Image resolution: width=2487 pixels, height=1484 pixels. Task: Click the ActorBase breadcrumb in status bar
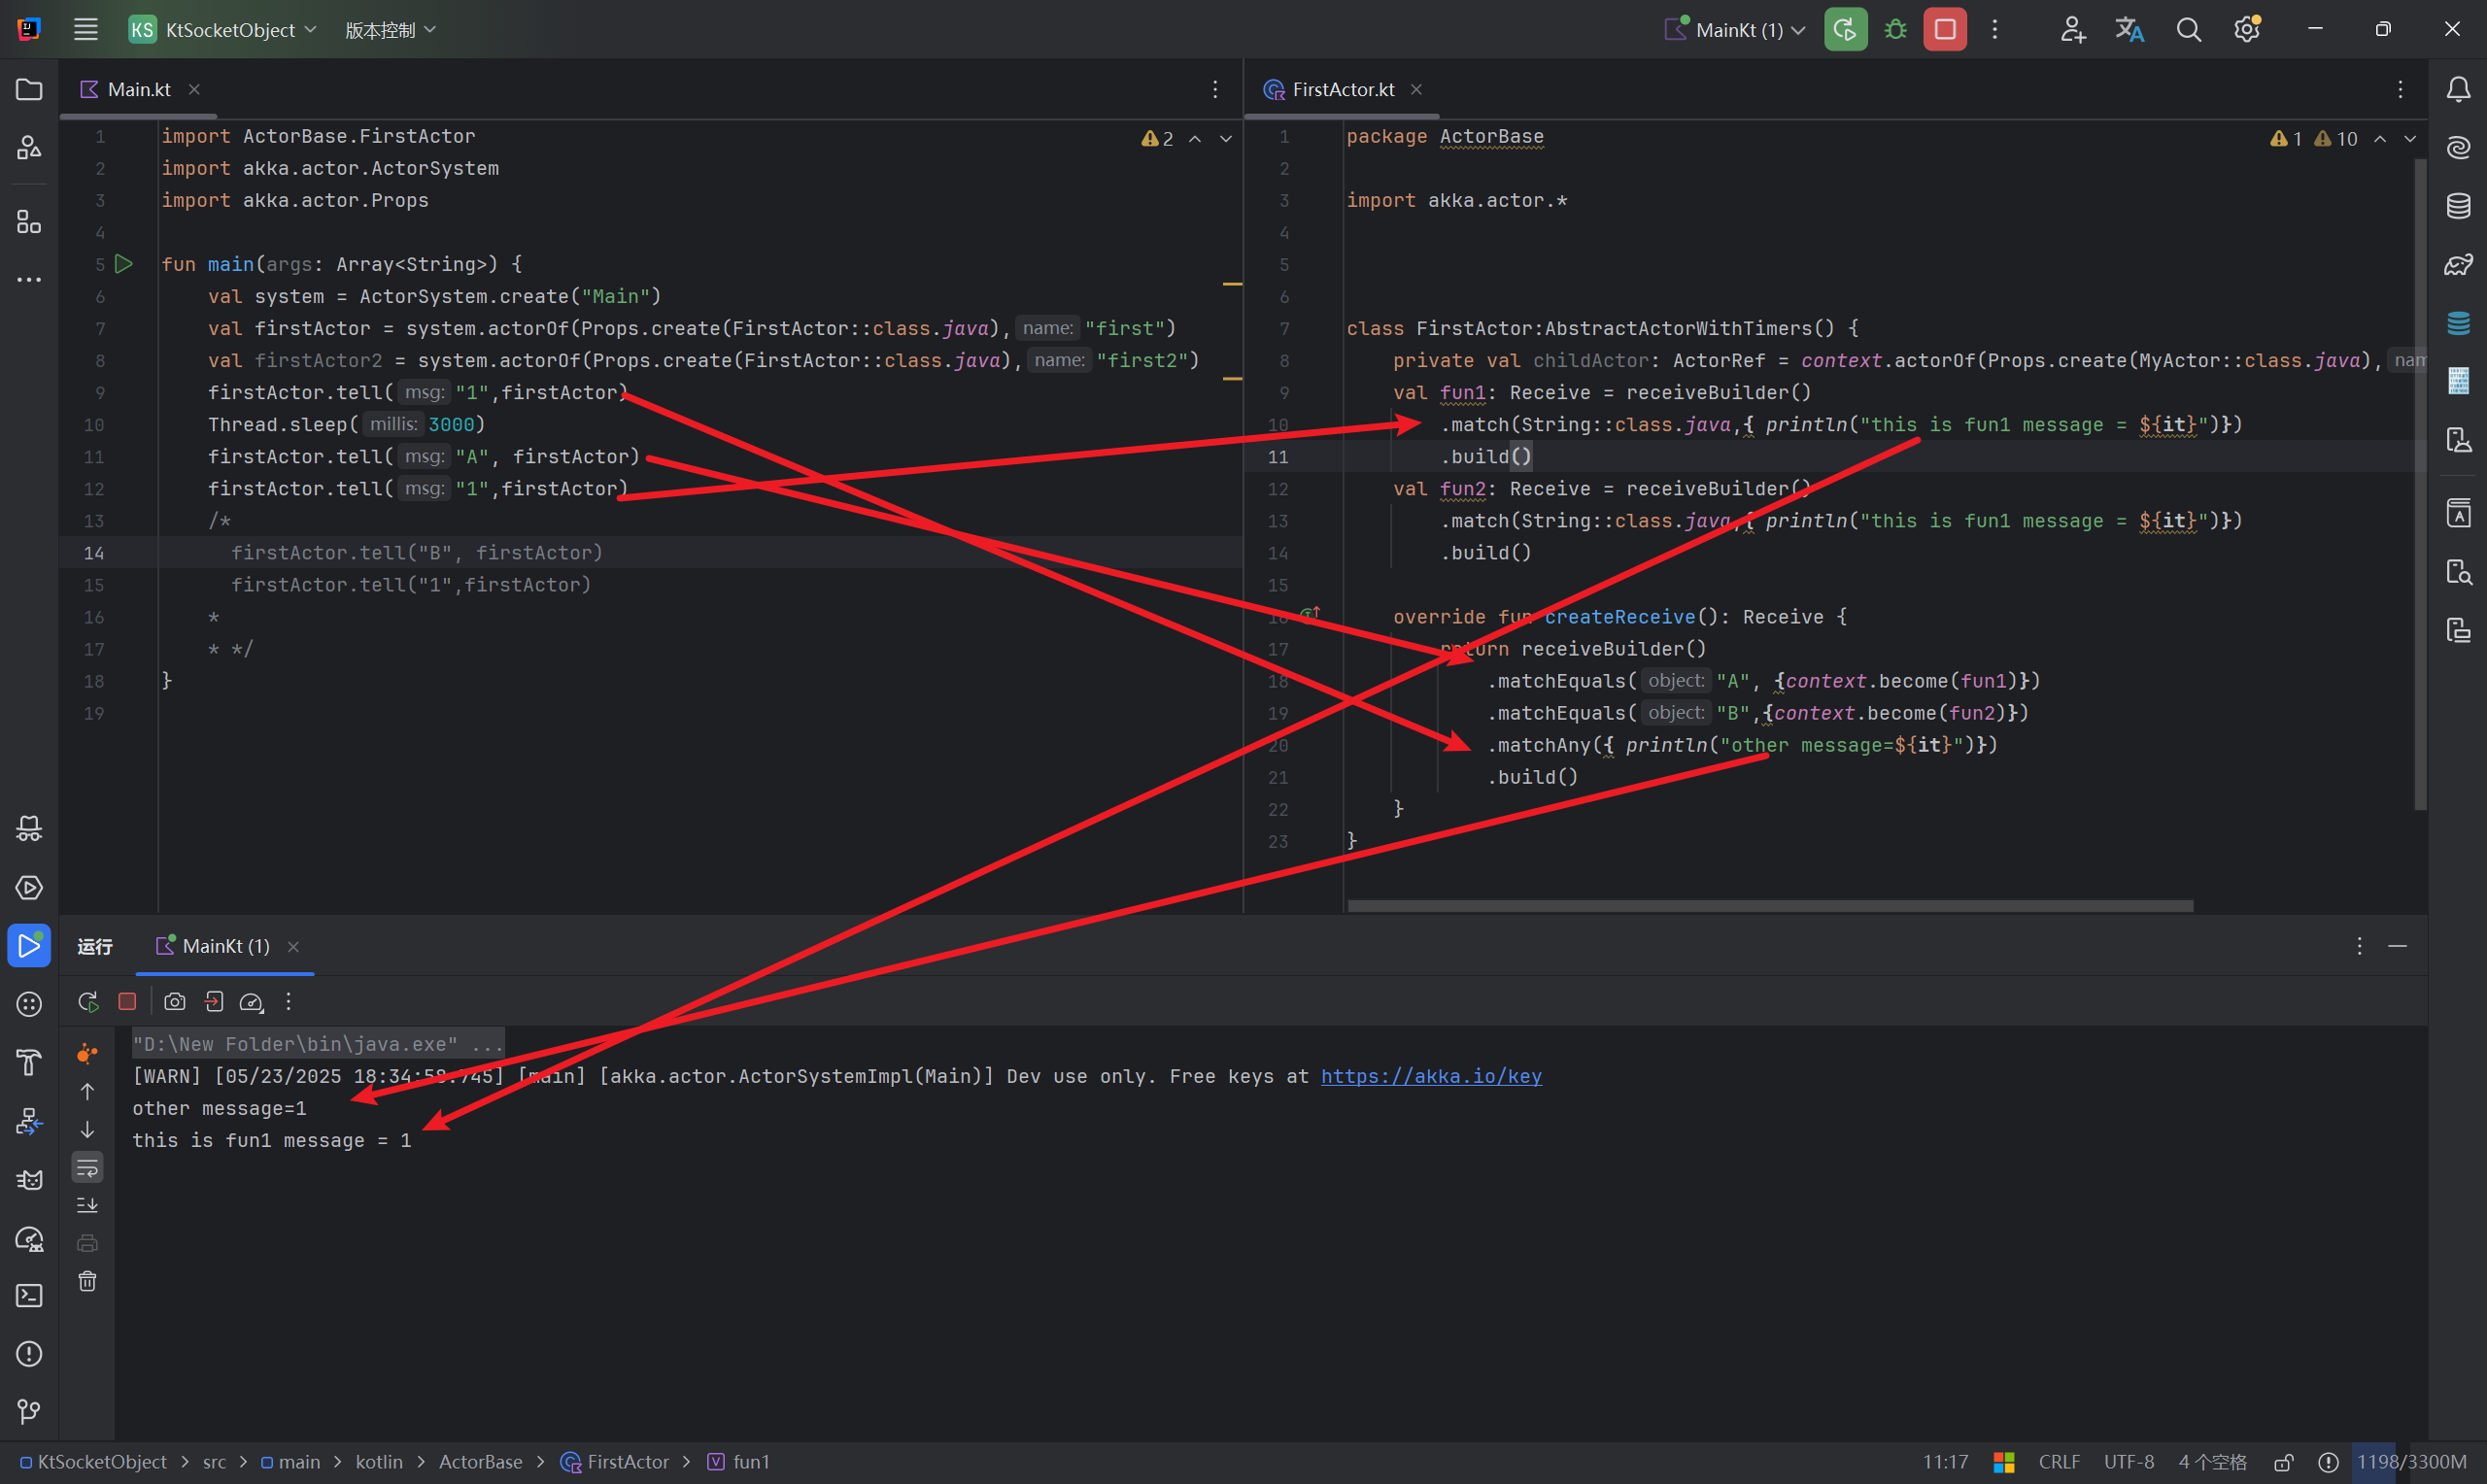[480, 1462]
